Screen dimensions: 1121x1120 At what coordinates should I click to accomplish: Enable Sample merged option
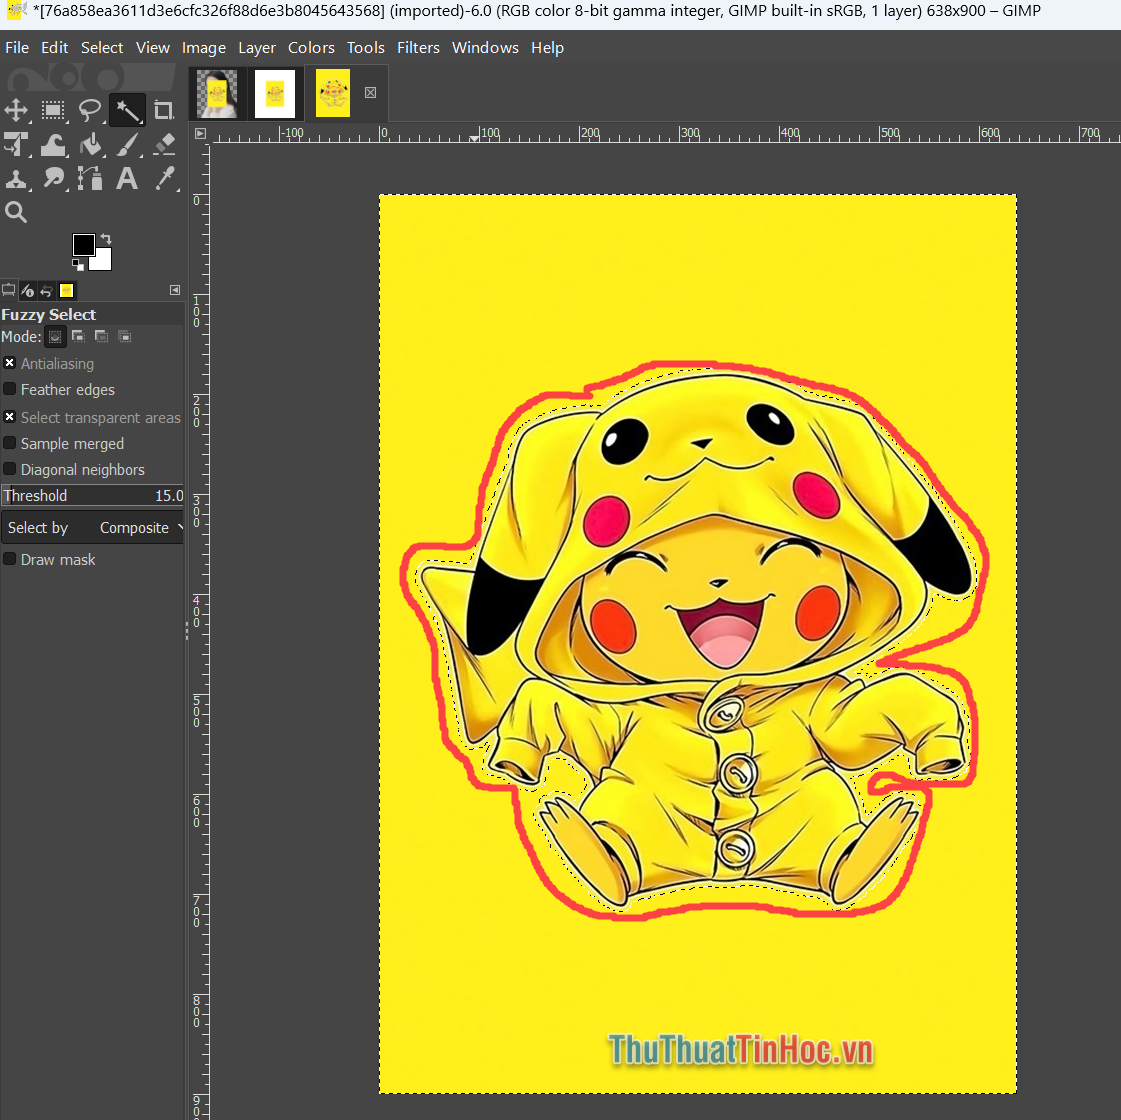[9, 443]
